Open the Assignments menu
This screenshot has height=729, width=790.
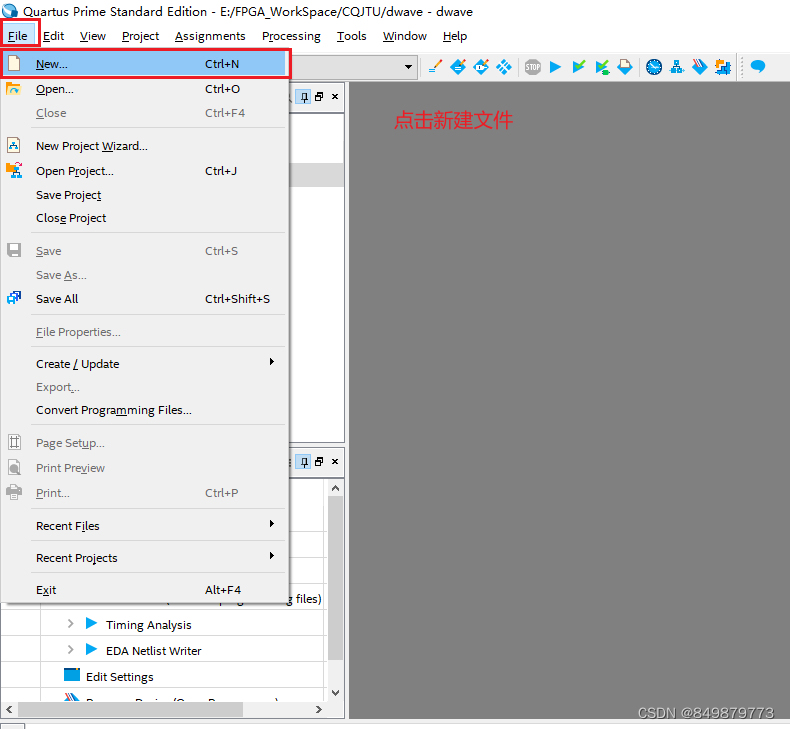pos(210,36)
